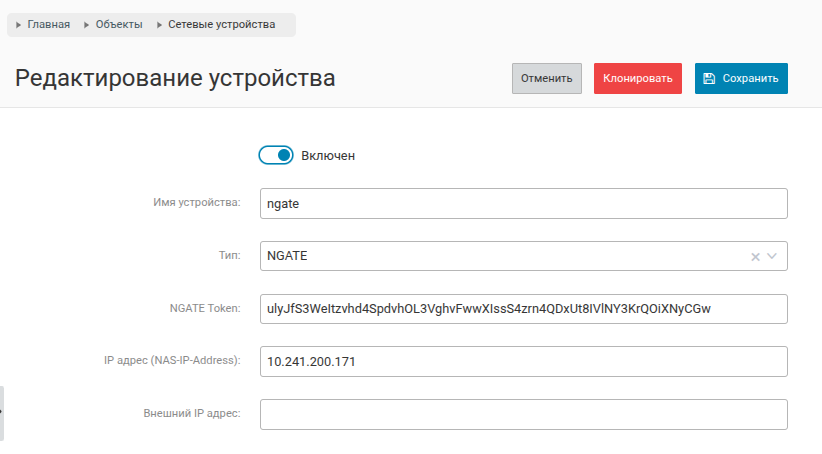The width and height of the screenshot is (822, 454).
Task: Click the Включен label next to switch
Action: (328, 156)
